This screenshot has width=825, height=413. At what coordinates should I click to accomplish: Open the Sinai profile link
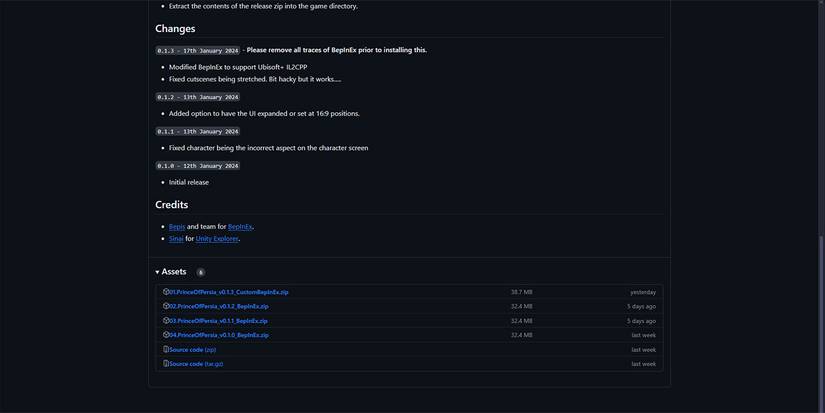176,239
